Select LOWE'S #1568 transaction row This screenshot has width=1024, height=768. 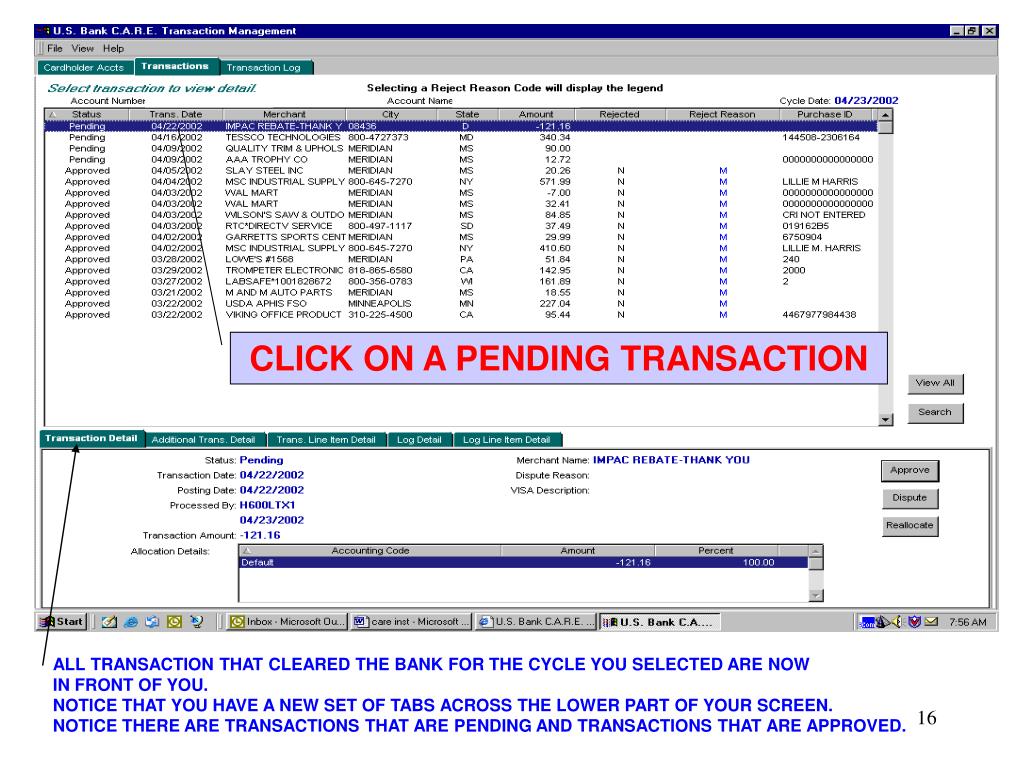point(461,259)
